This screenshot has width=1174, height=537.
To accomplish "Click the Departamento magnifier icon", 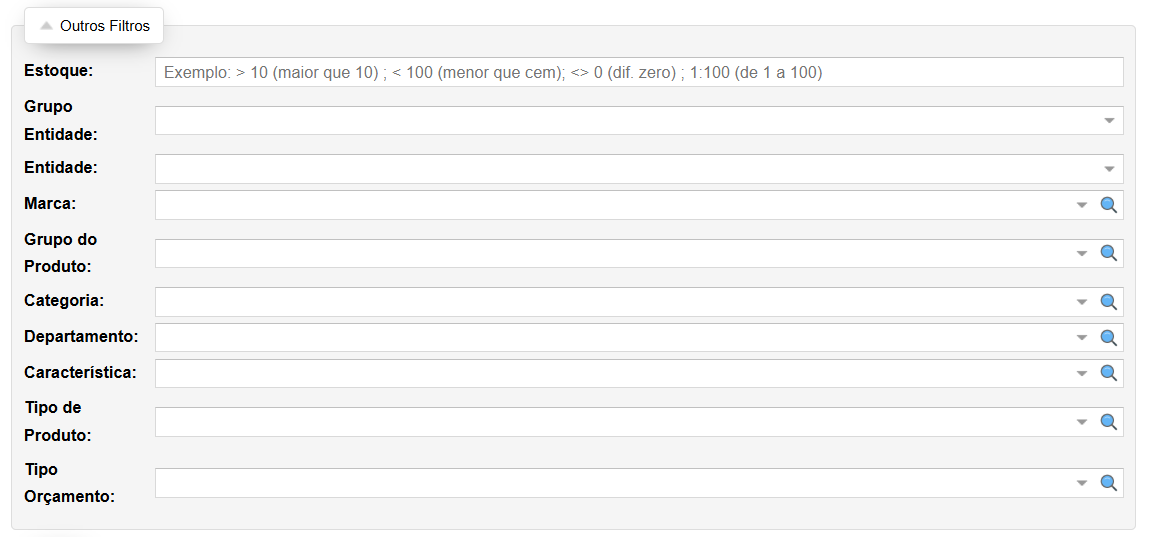I will [1108, 337].
